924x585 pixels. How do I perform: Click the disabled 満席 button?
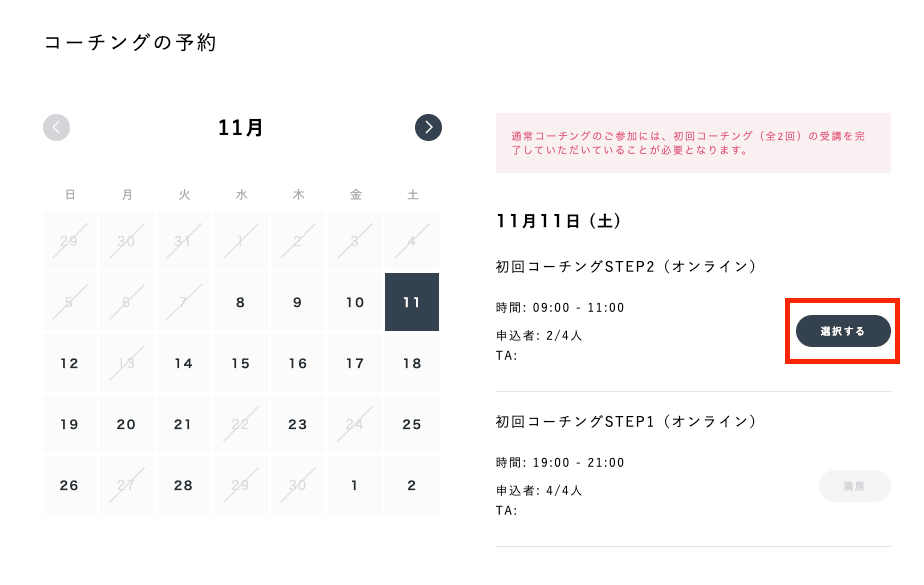(854, 486)
